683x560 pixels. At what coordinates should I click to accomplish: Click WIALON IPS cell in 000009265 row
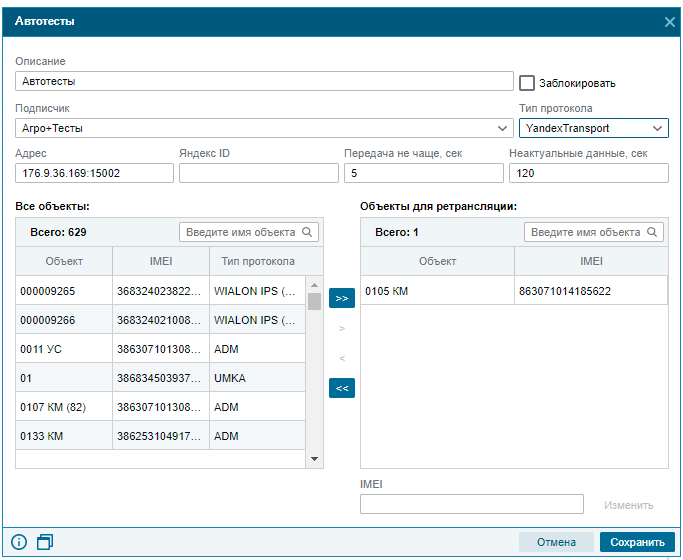pos(257,290)
